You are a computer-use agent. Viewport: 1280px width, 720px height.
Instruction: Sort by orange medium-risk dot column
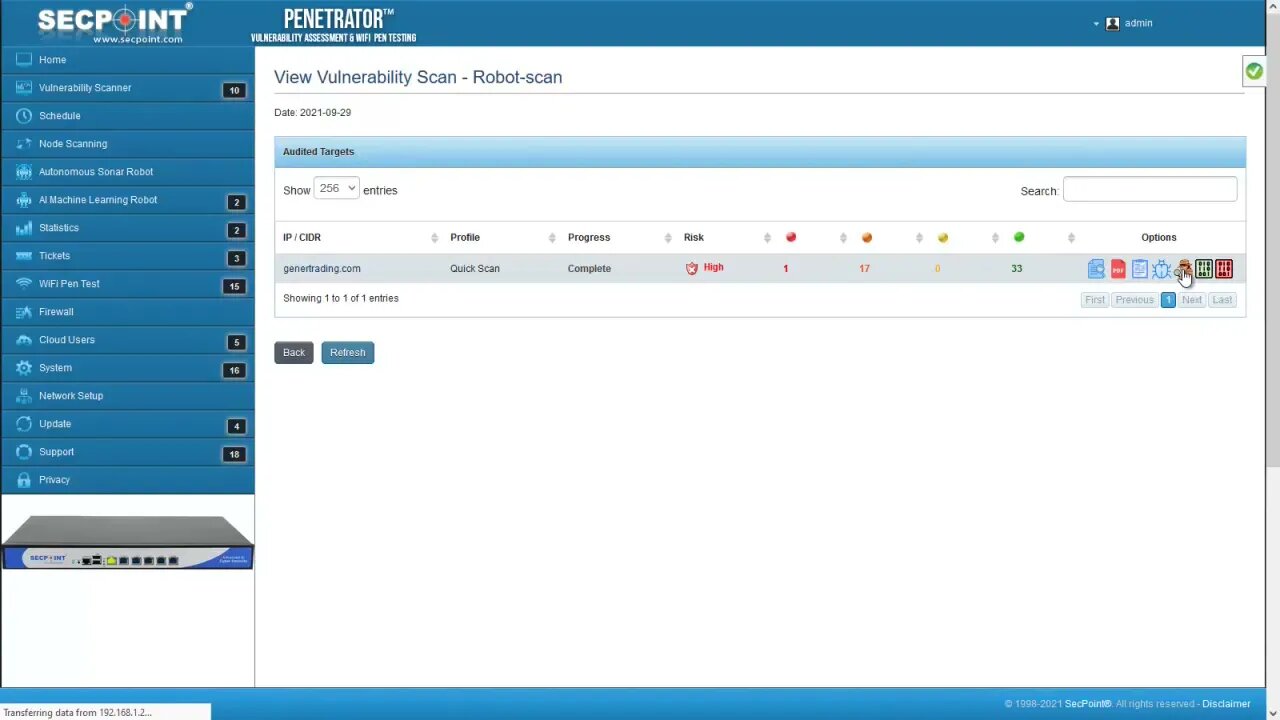tap(888, 237)
